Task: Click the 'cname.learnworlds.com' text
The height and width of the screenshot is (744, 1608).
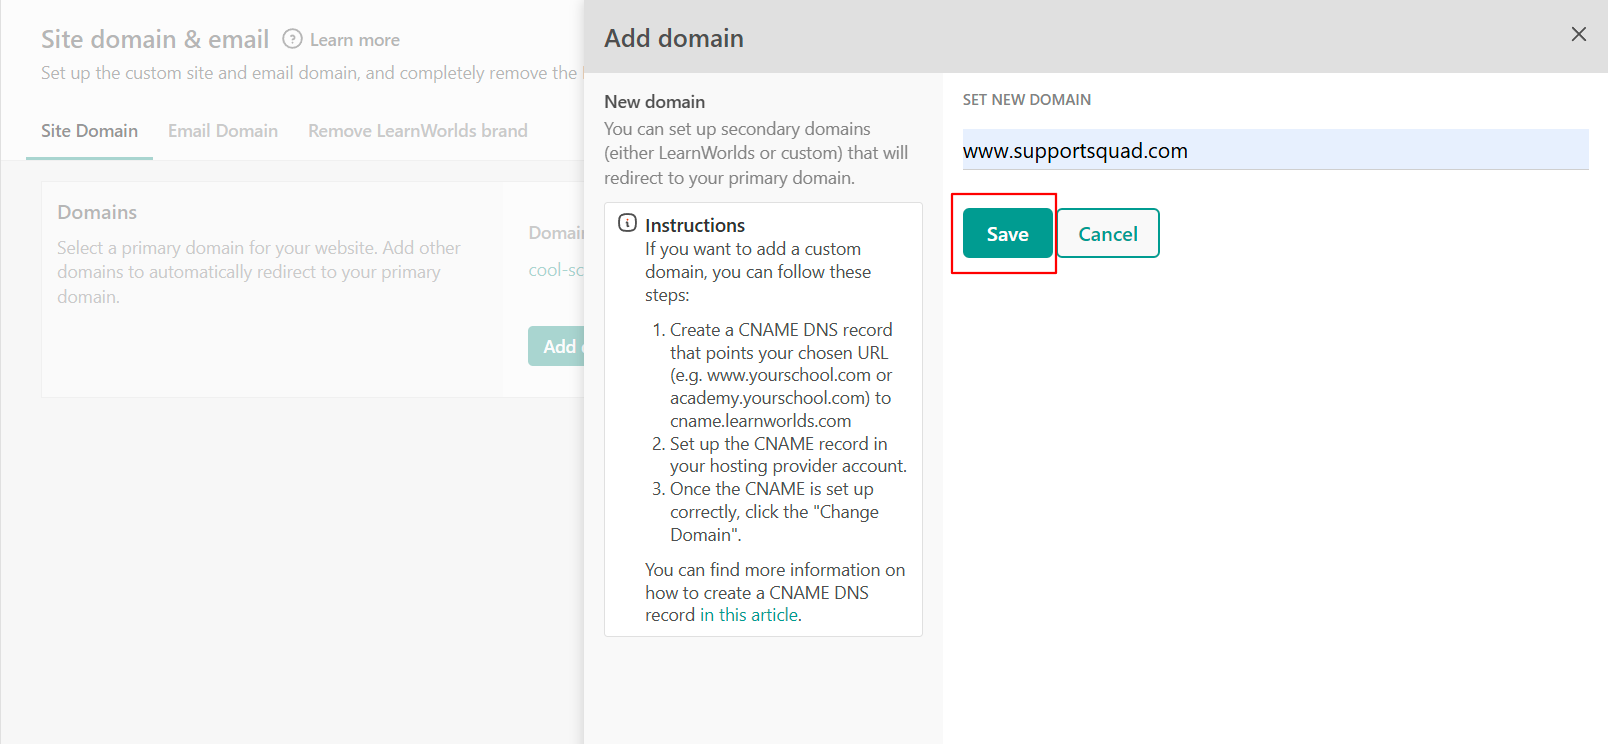Action: [761, 421]
